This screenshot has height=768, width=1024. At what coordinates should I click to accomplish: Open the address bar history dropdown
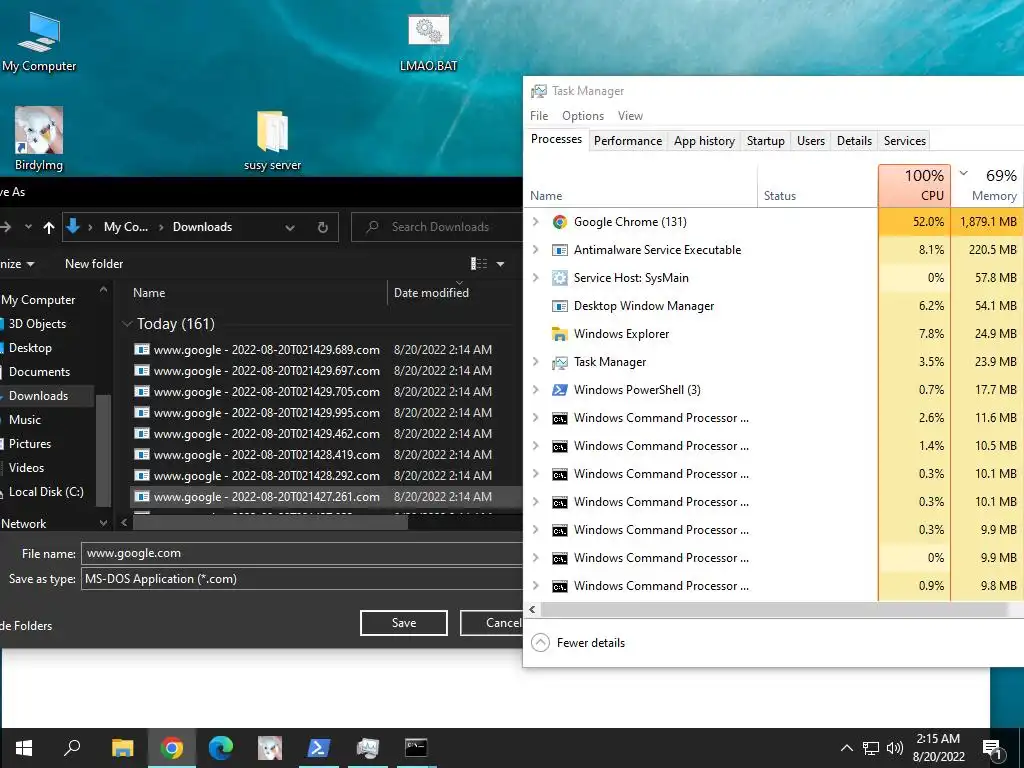click(x=290, y=227)
